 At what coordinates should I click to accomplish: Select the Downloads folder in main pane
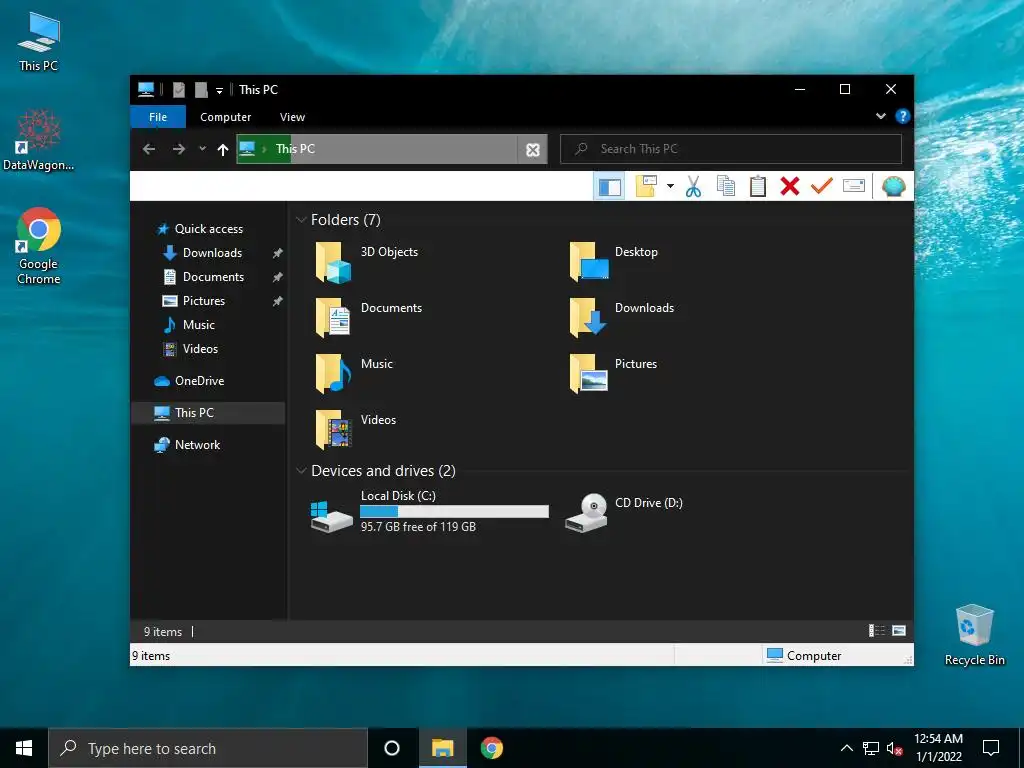pos(621,319)
